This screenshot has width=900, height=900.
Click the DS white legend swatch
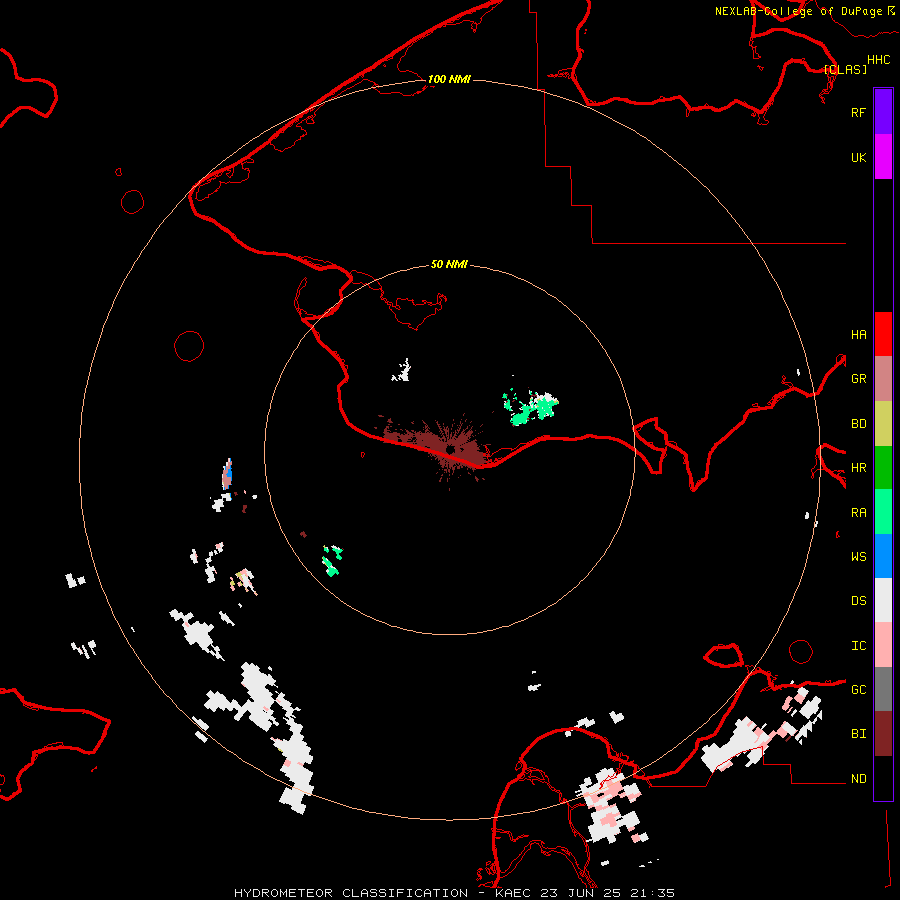(x=883, y=600)
